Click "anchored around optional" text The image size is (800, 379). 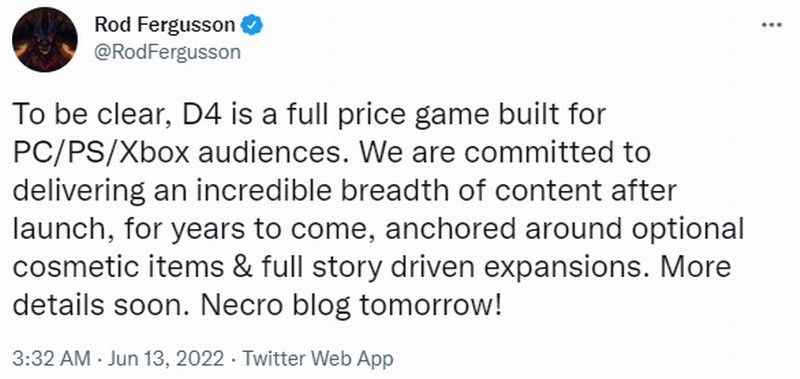click(564, 229)
